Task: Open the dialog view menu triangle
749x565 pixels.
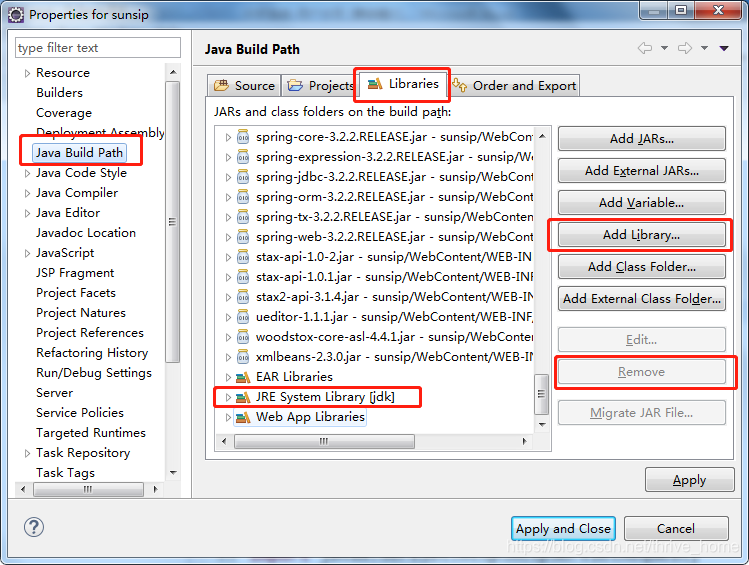Action: click(724, 48)
